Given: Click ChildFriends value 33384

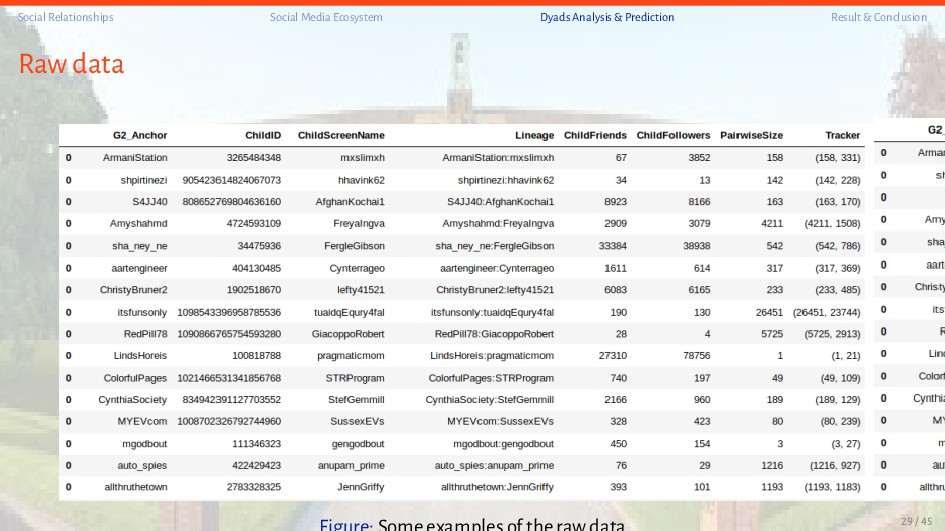Looking at the screenshot, I should (612, 245).
